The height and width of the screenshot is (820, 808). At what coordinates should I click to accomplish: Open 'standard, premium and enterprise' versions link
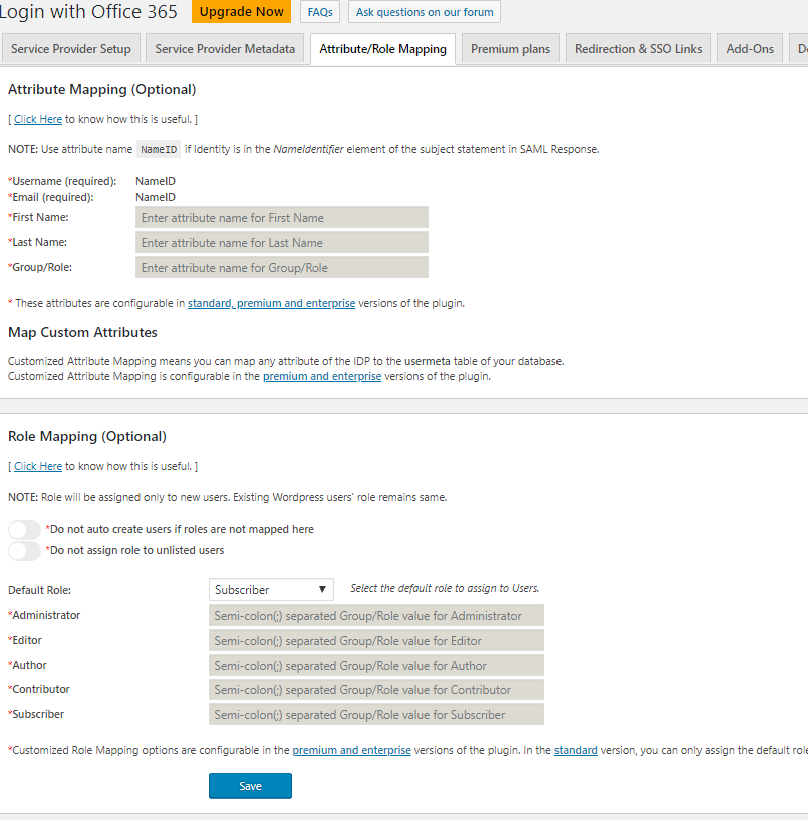tap(270, 302)
